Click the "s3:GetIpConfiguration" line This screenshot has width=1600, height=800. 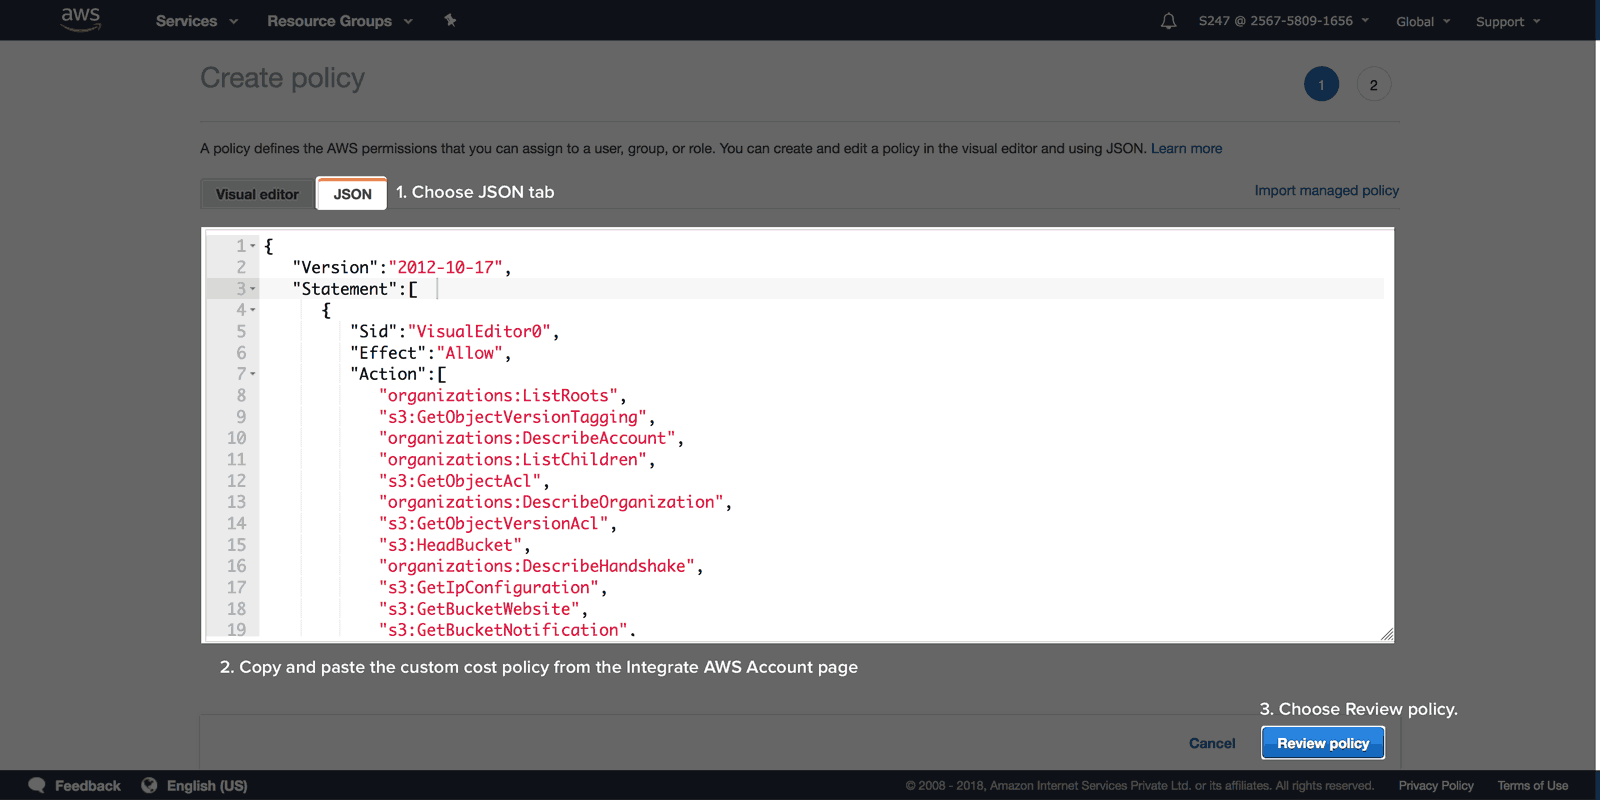(x=493, y=587)
